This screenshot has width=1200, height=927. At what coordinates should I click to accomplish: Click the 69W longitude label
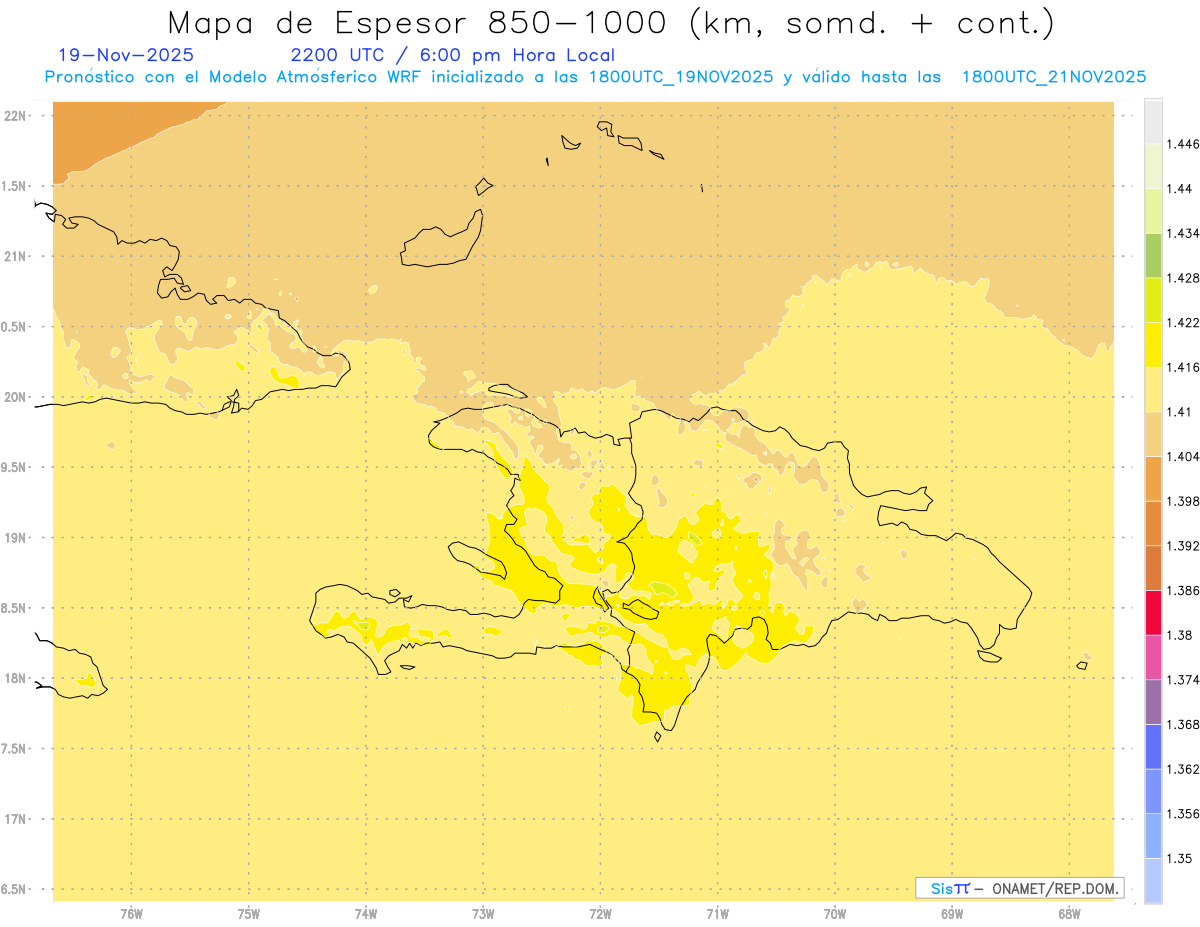[x=952, y=914]
